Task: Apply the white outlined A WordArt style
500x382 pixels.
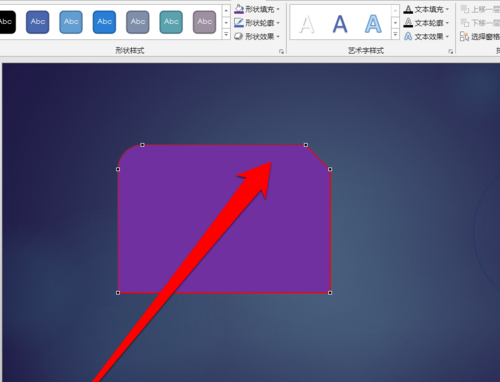Action: click(x=307, y=24)
